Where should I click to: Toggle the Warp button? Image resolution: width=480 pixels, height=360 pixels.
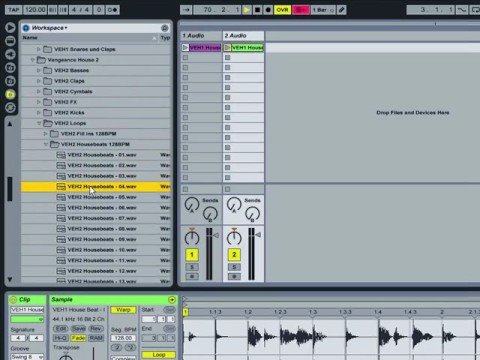[123, 310]
